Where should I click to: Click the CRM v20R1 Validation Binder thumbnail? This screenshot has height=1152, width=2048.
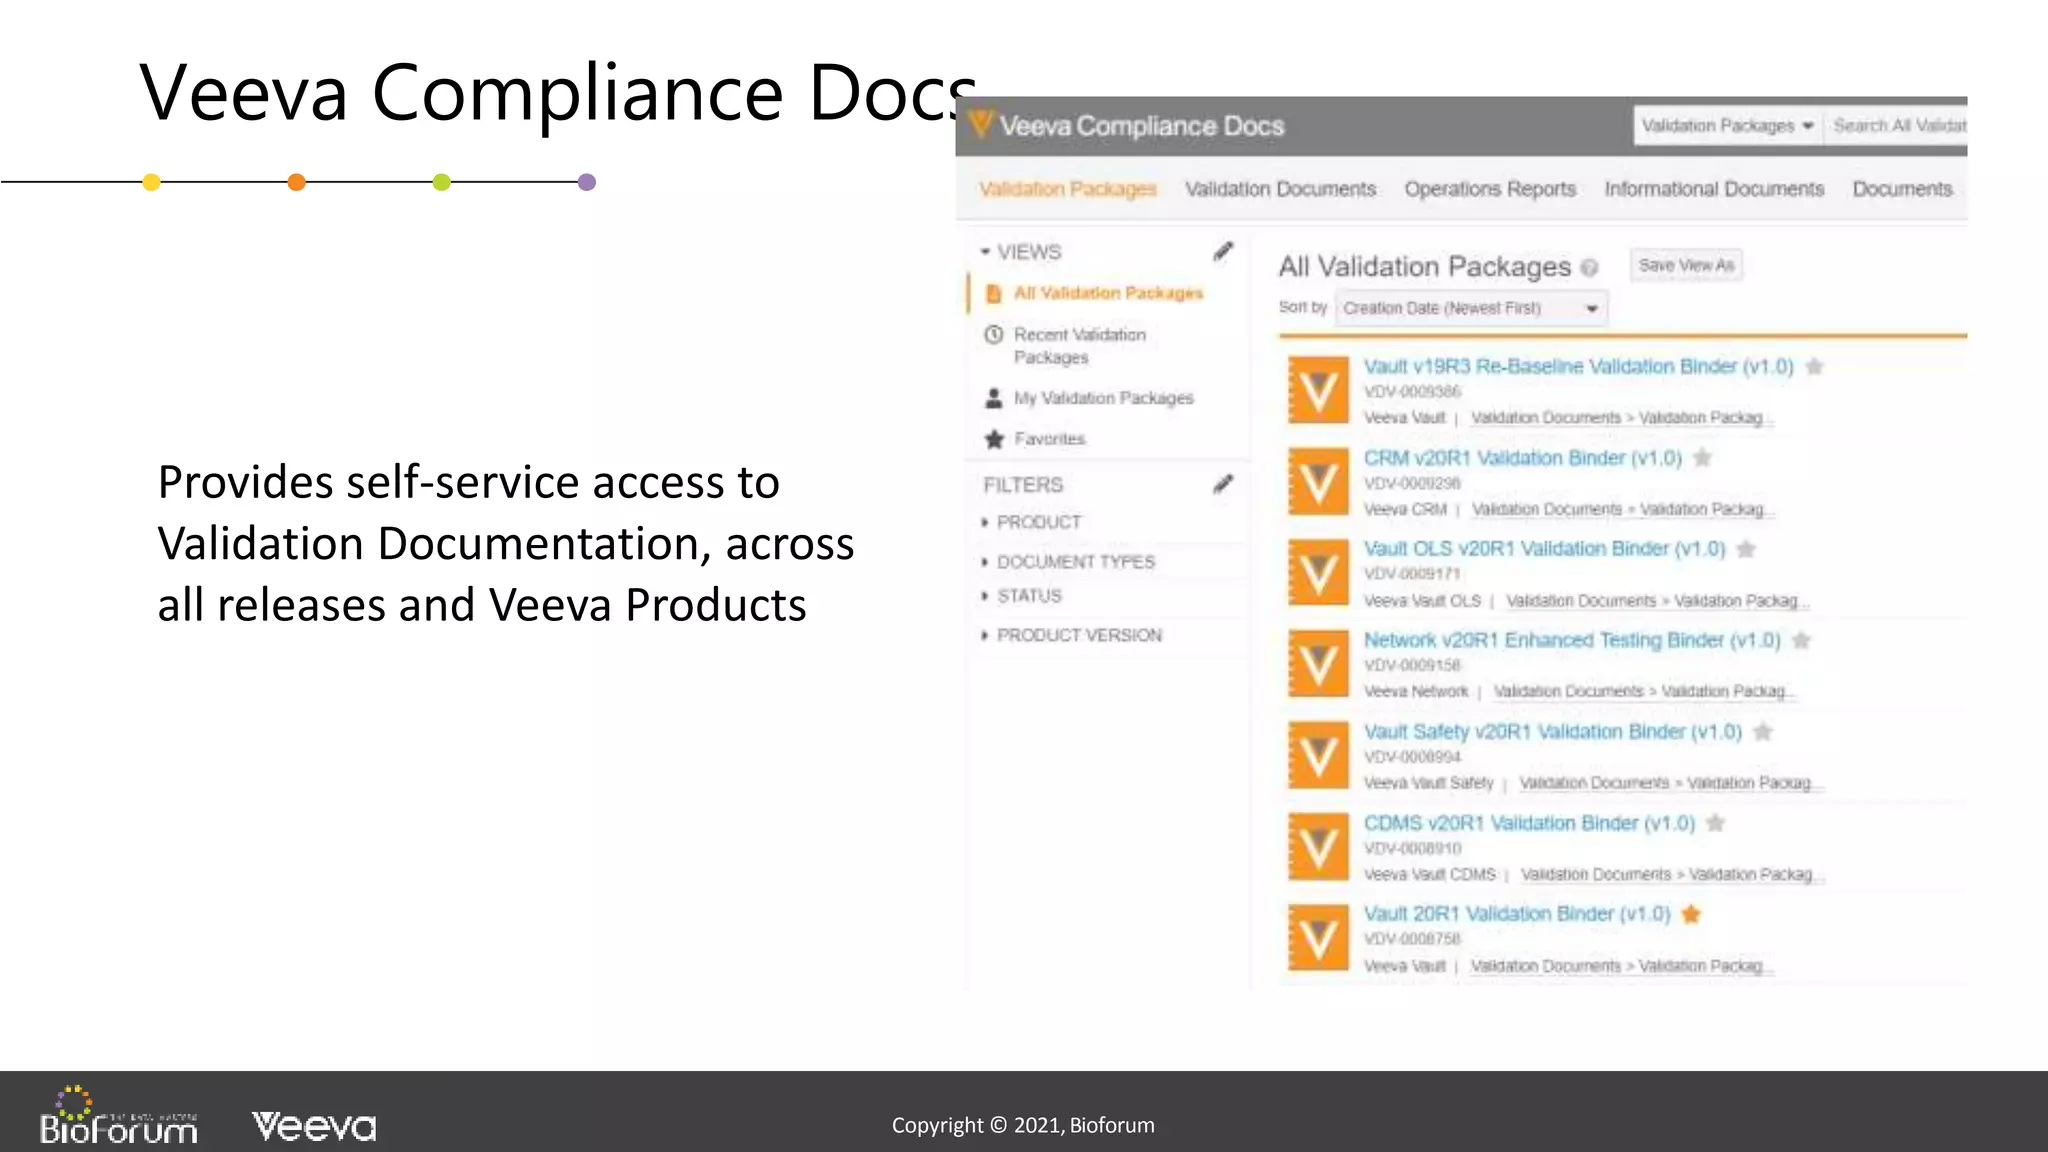click(1318, 482)
